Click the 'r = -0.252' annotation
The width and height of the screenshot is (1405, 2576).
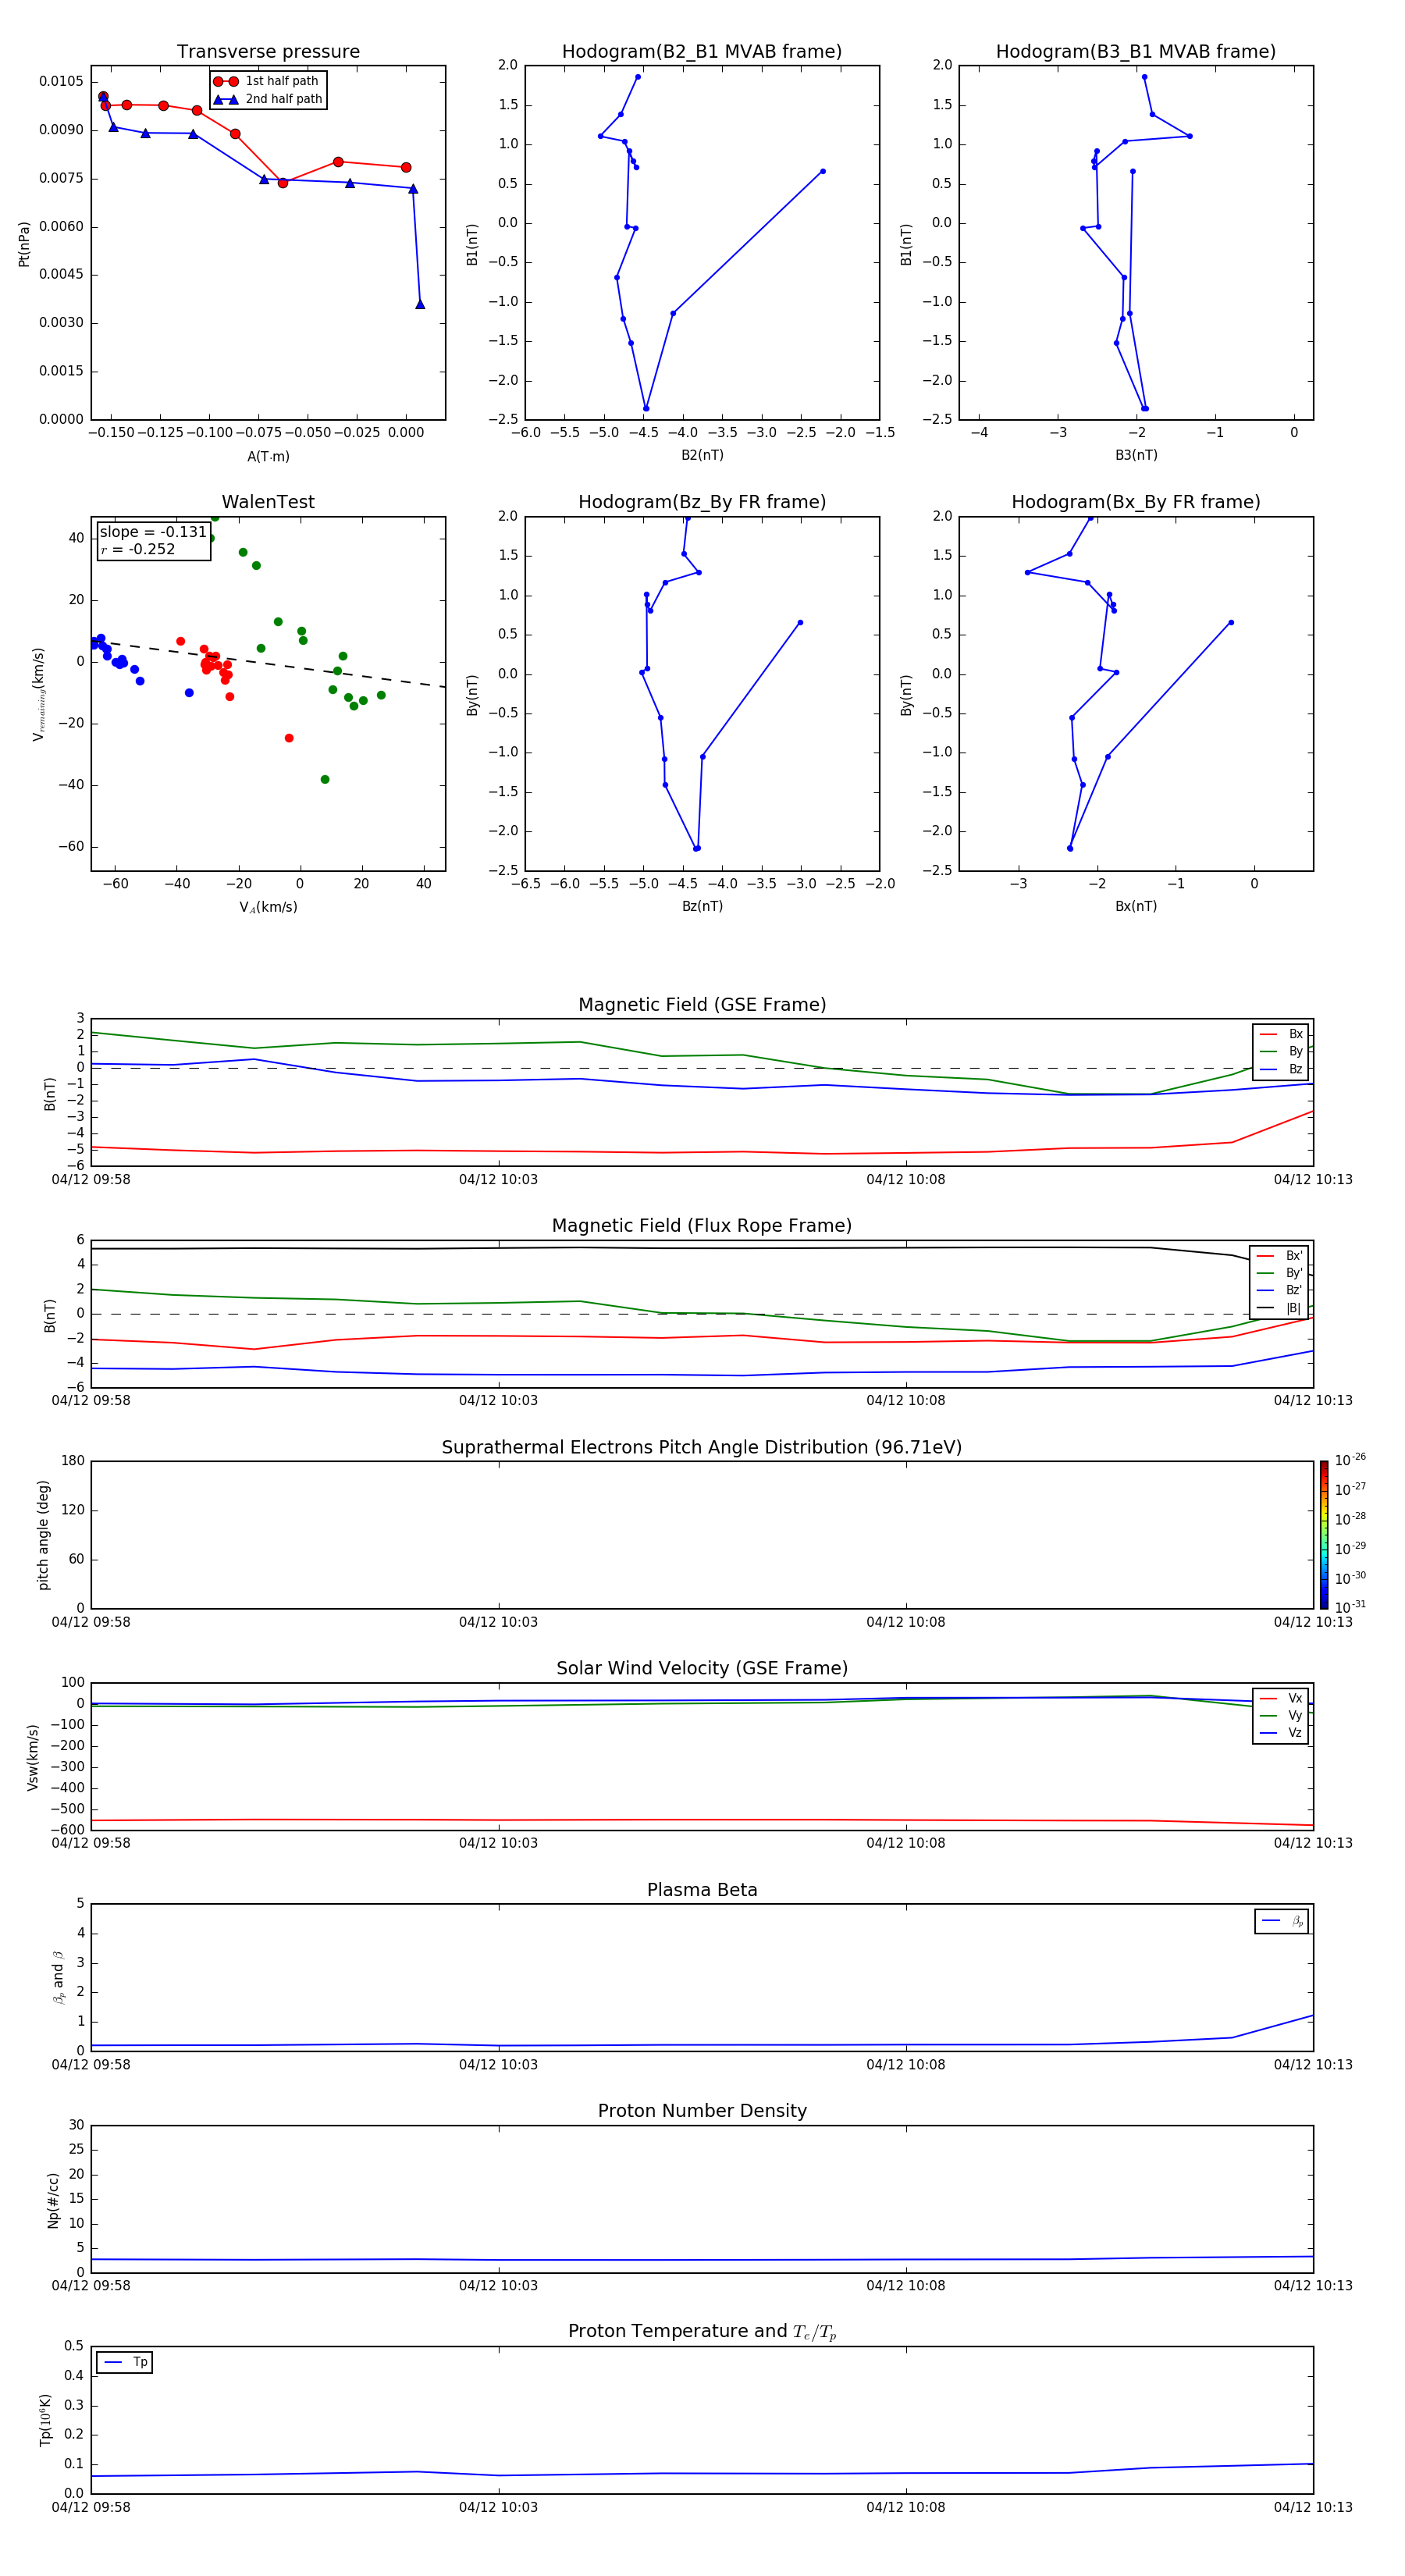pyautogui.click(x=138, y=549)
